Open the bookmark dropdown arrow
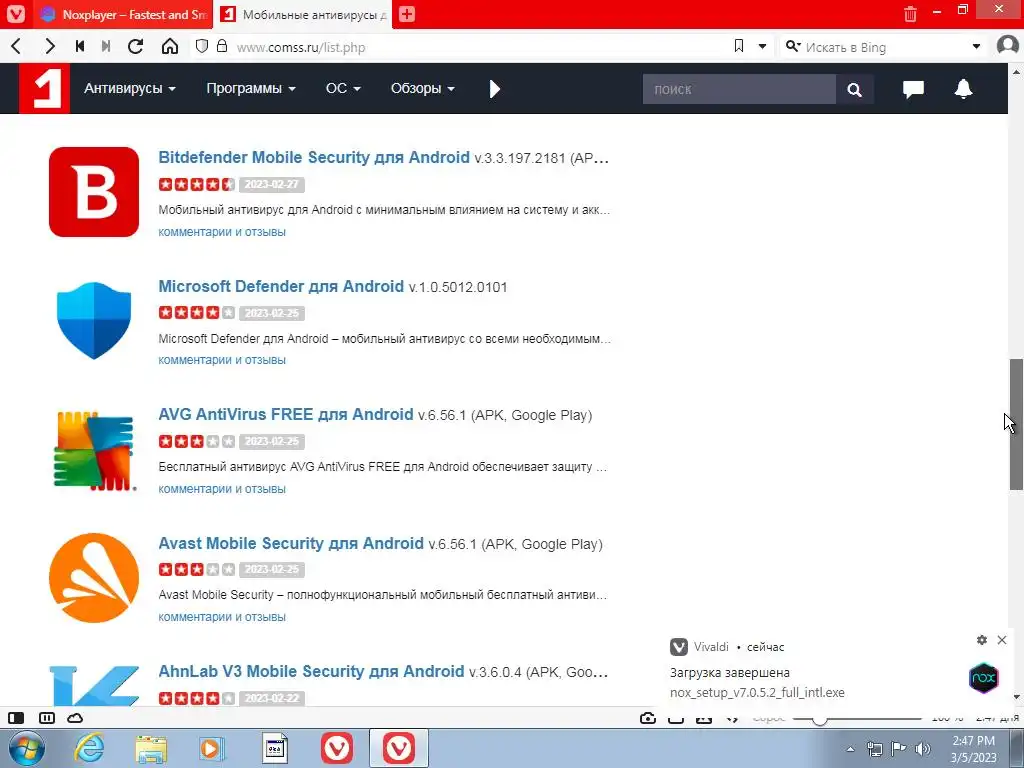This screenshot has height=768, width=1024. (x=762, y=46)
